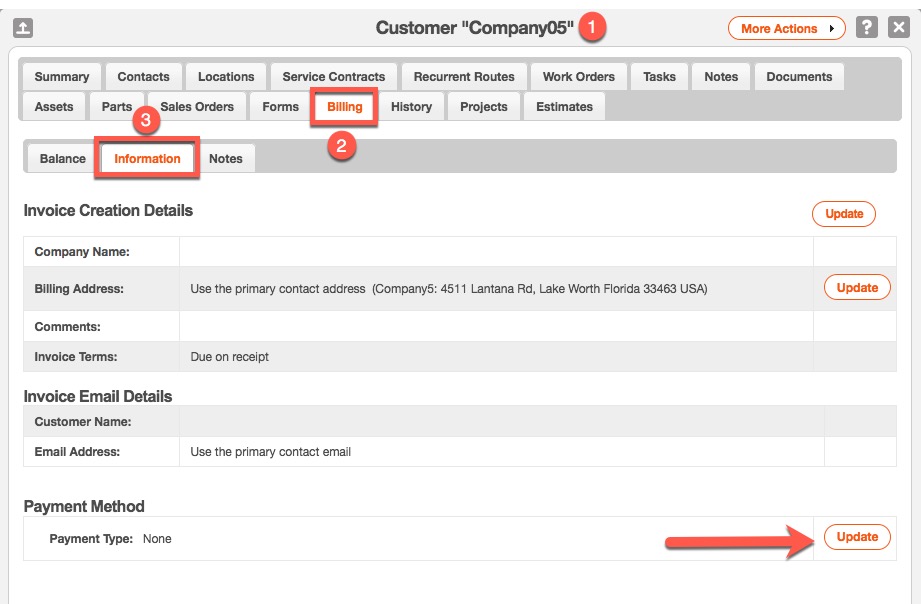Click the upload arrow icon in title bar
Viewport: 921px width, 604px height.
click(x=23, y=28)
